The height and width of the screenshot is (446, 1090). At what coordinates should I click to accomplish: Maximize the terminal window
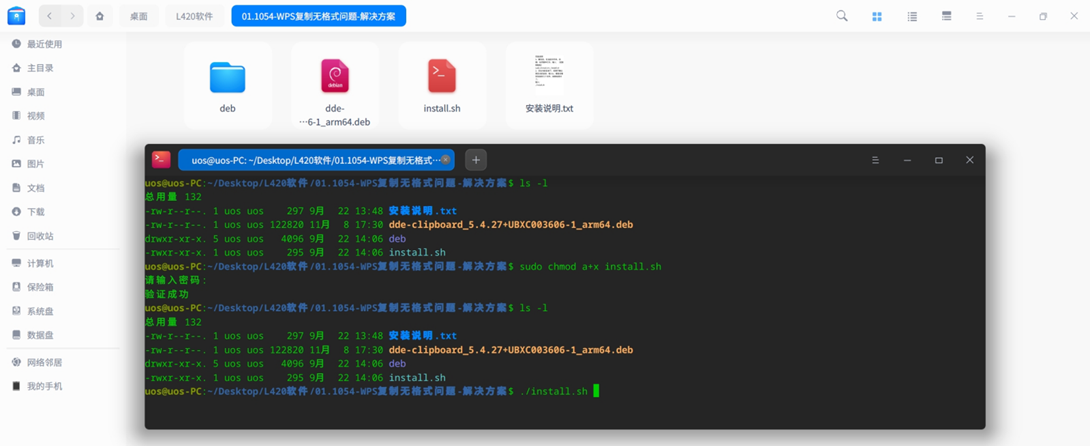pos(938,160)
